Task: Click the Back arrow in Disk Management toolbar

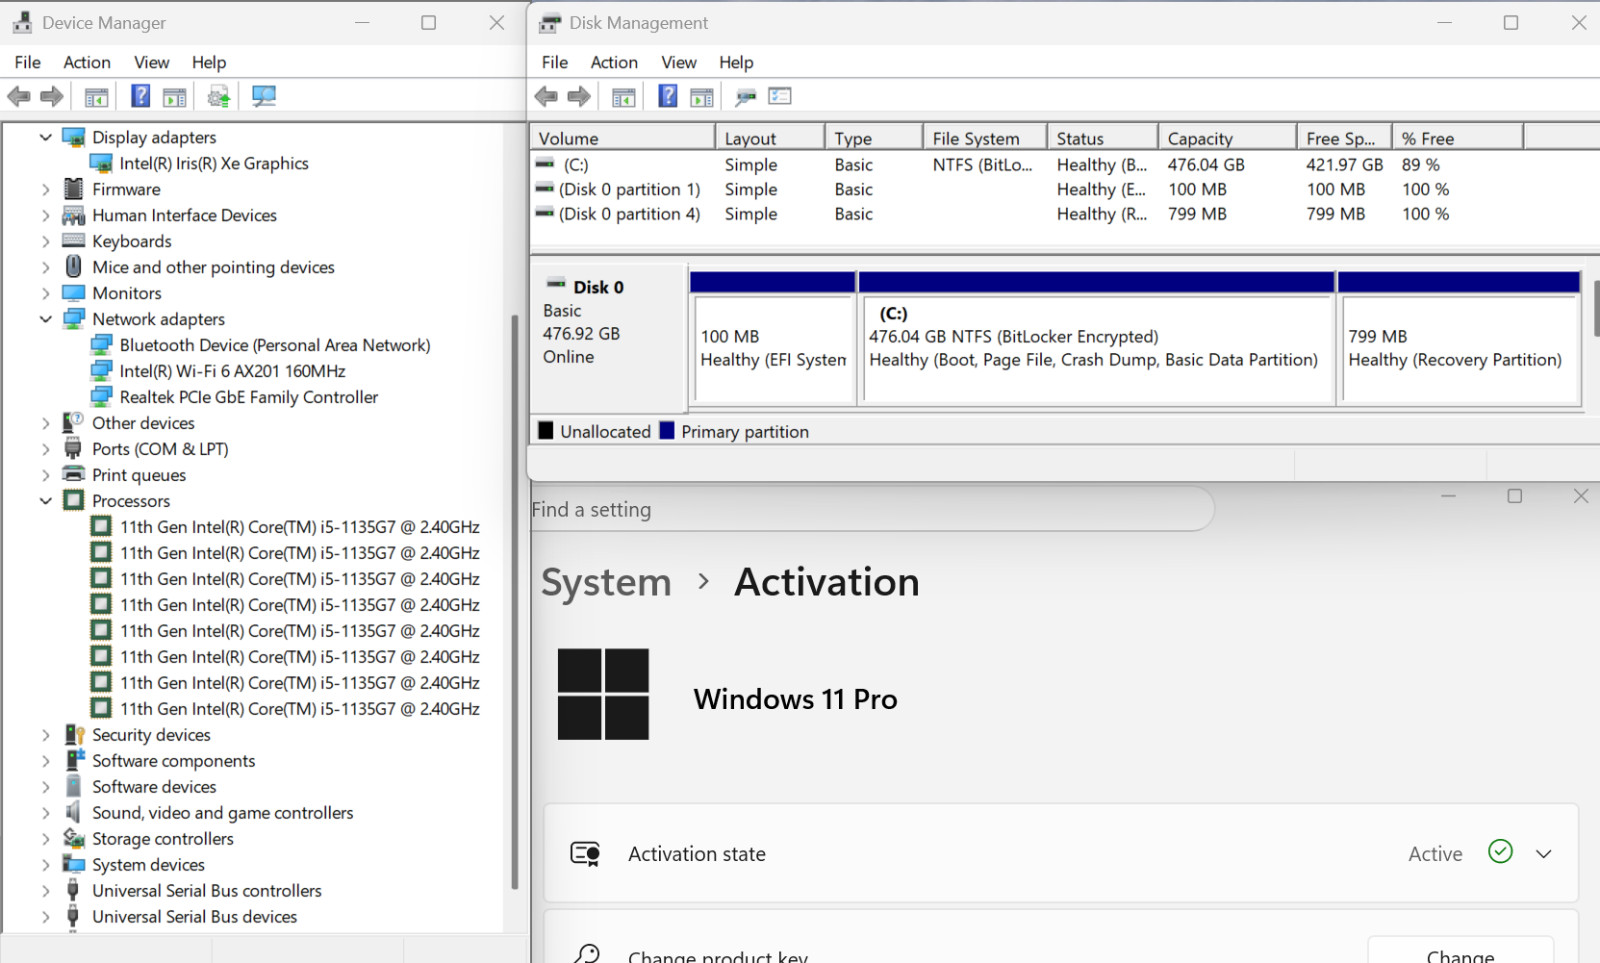Action: coord(546,96)
